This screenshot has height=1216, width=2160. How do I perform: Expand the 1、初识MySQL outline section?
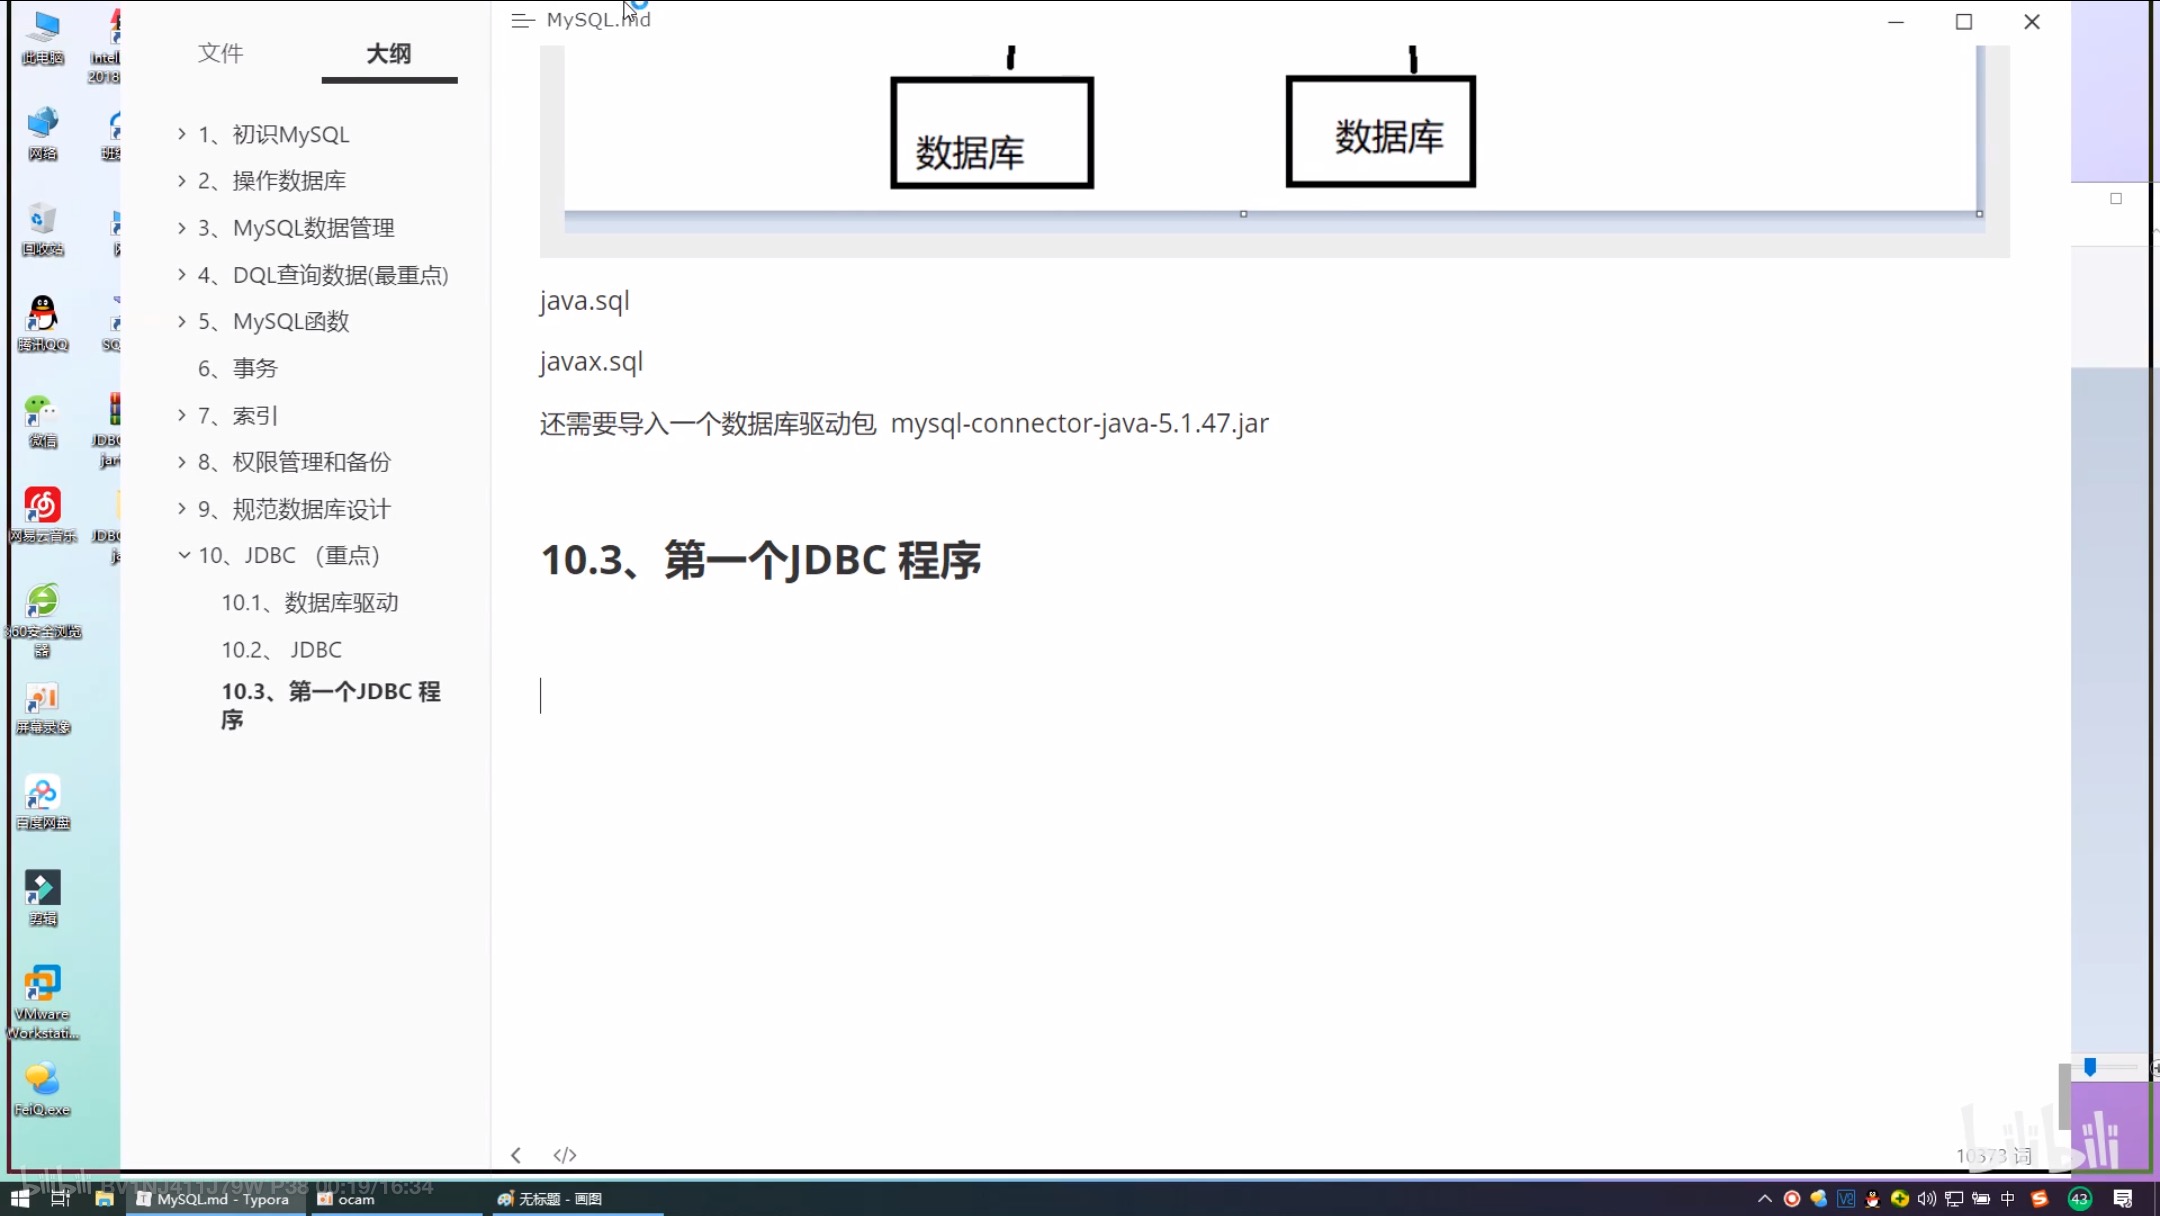coord(182,134)
